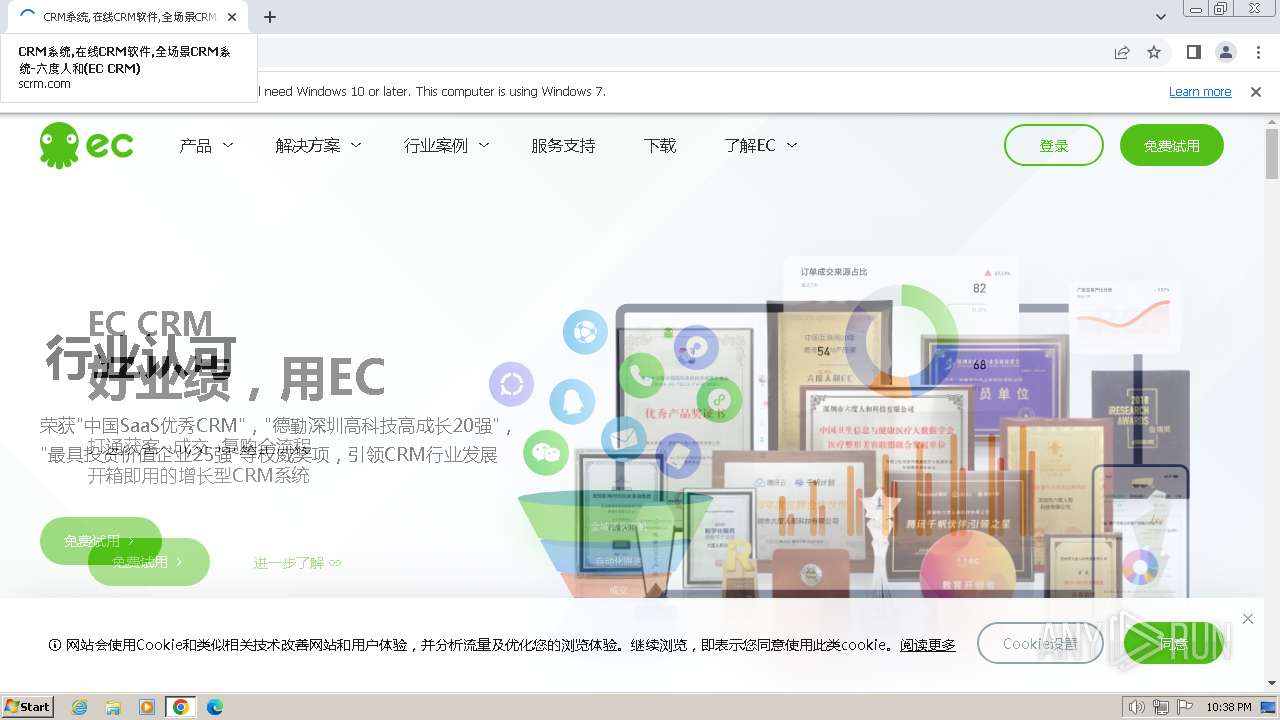The width and height of the screenshot is (1280, 720).
Task: Click the WeChat bubble icon
Action: tap(546, 452)
